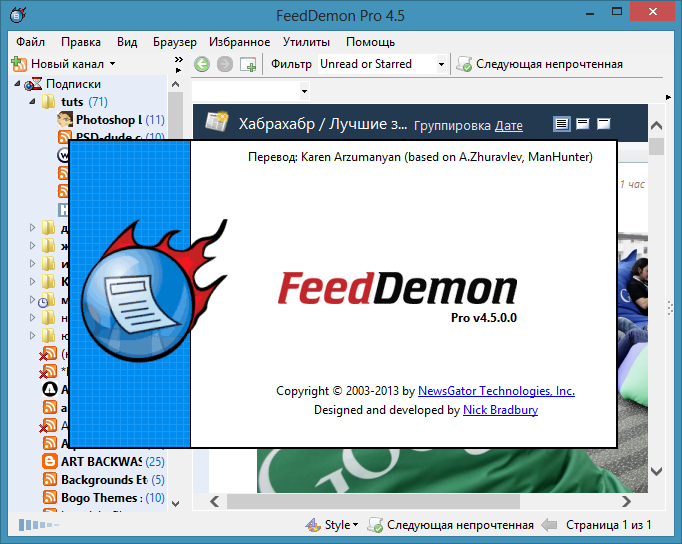682x544 pixels.
Task: Click the grey forward navigation arrow
Action: (x=225, y=64)
